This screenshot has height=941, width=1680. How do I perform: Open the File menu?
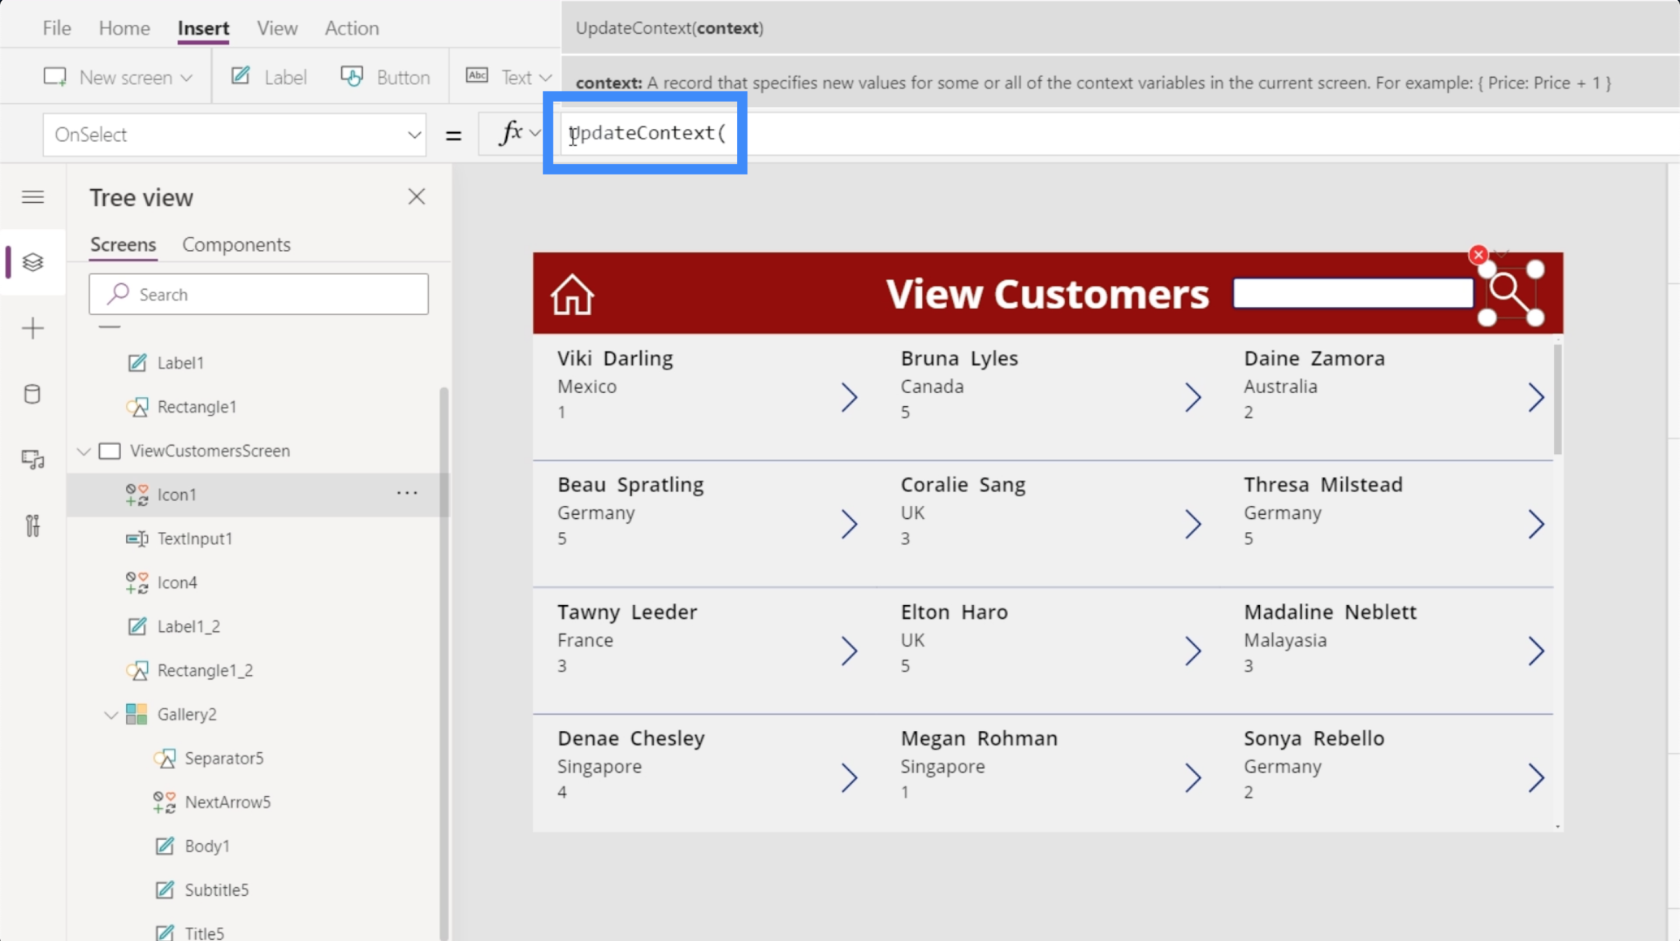[57, 28]
